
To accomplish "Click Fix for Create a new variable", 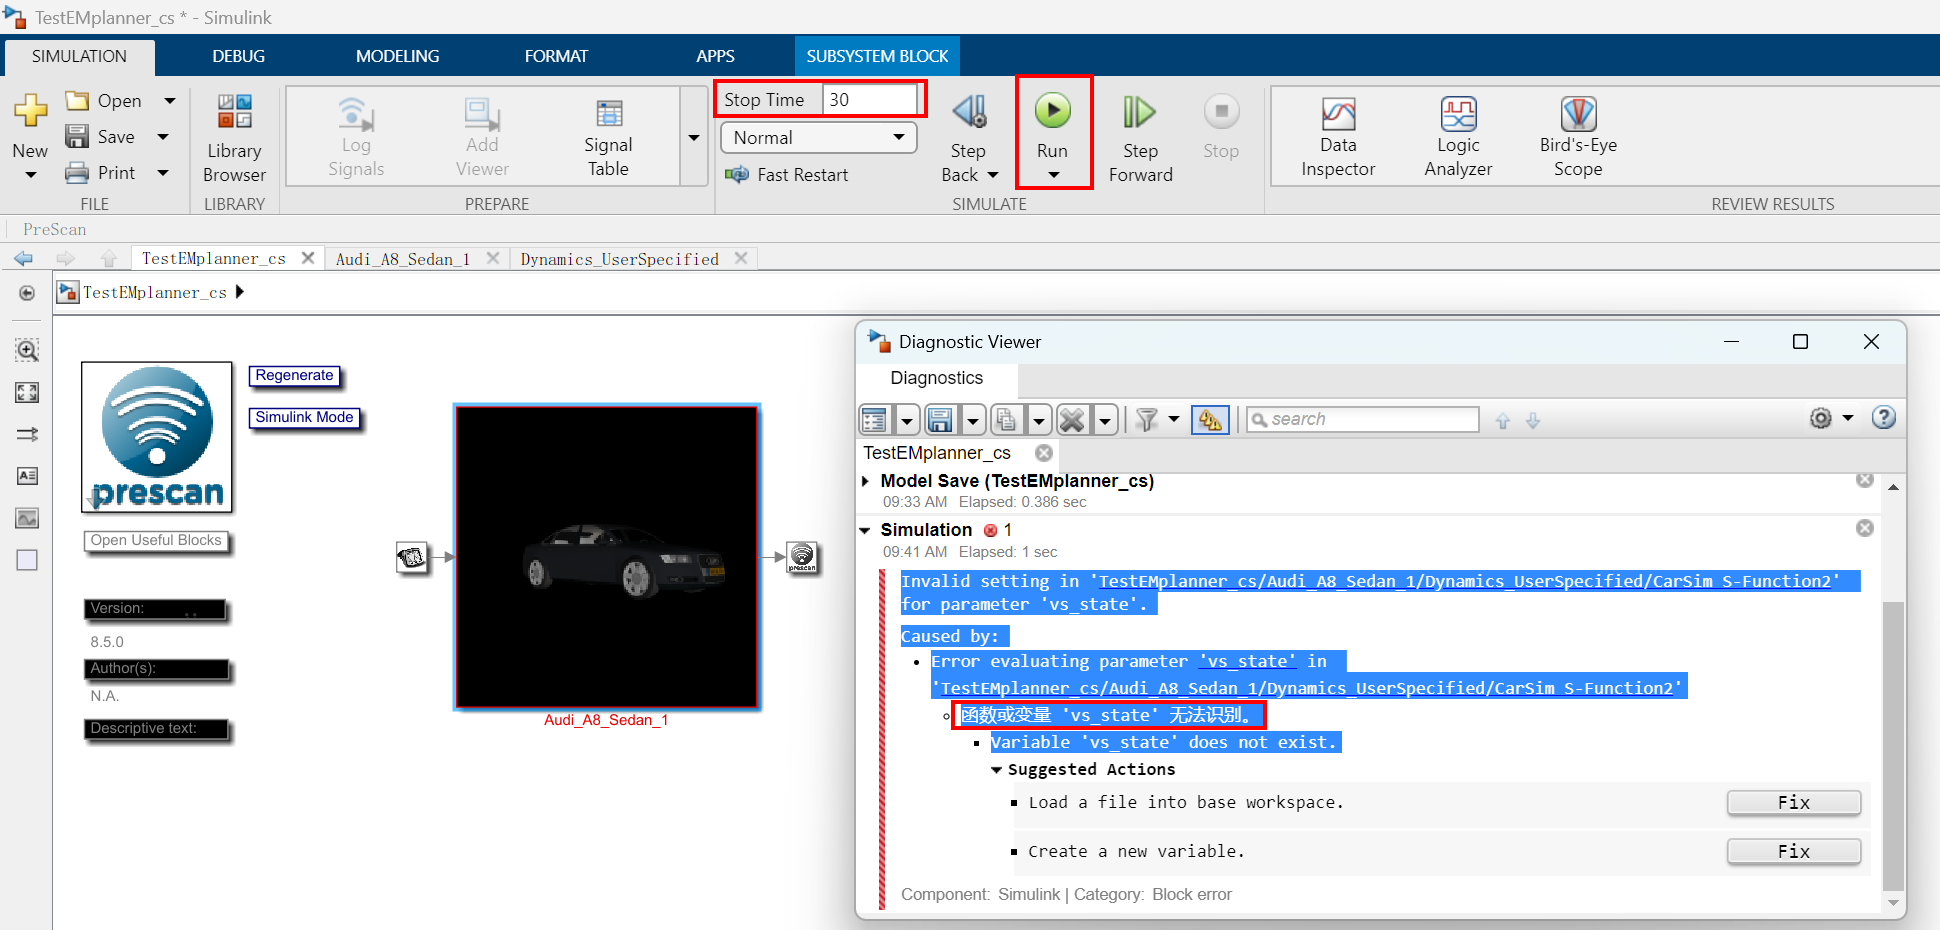I will point(1793,852).
